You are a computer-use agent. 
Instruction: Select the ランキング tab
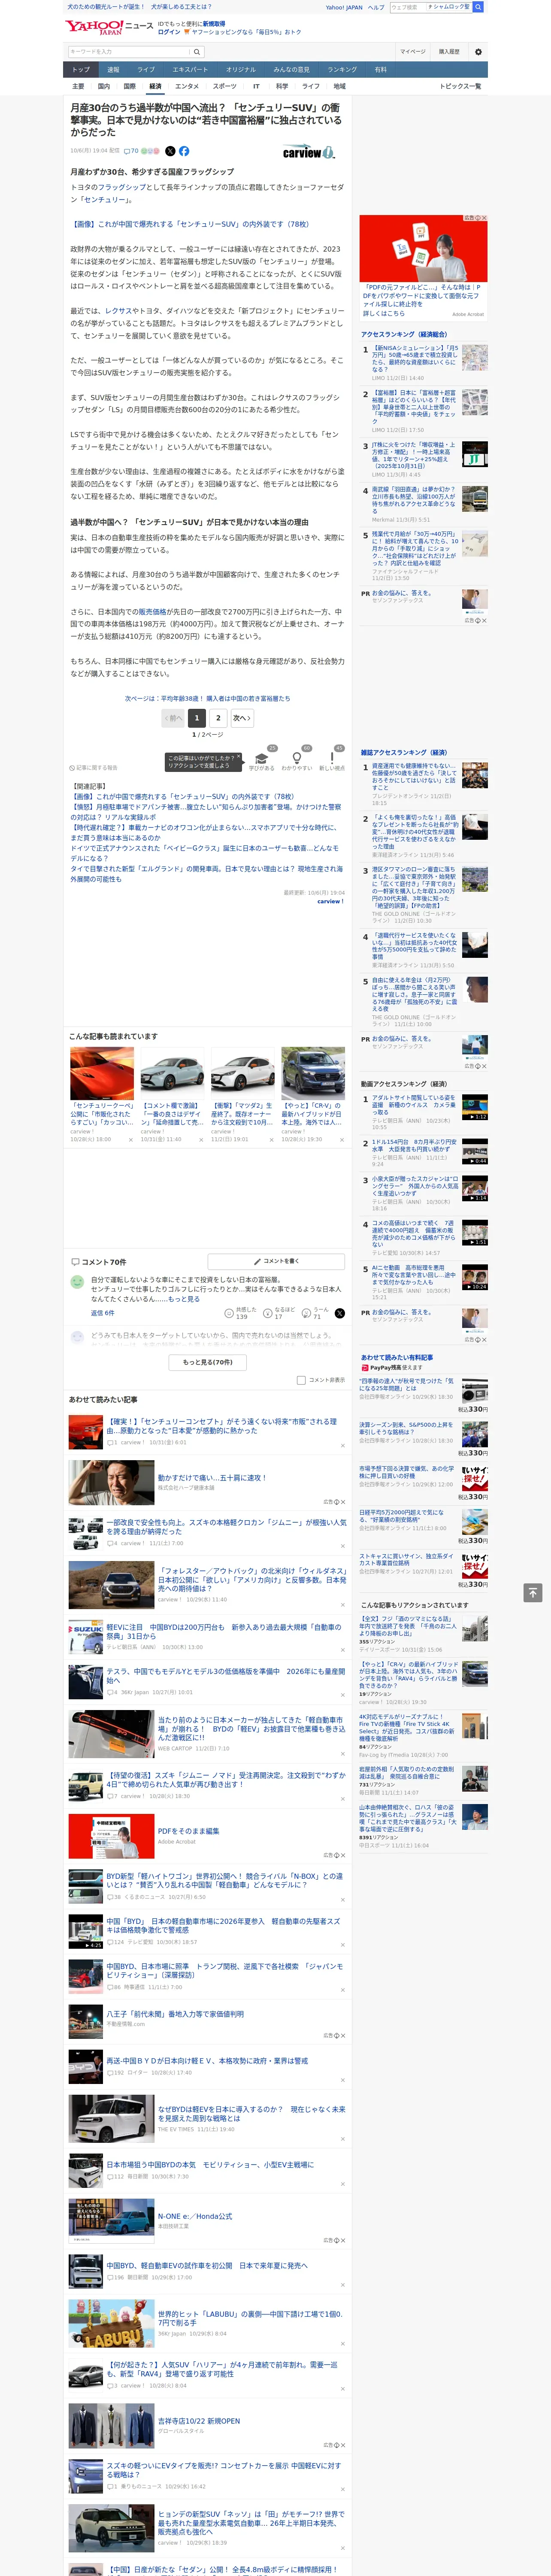pyautogui.click(x=342, y=70)
